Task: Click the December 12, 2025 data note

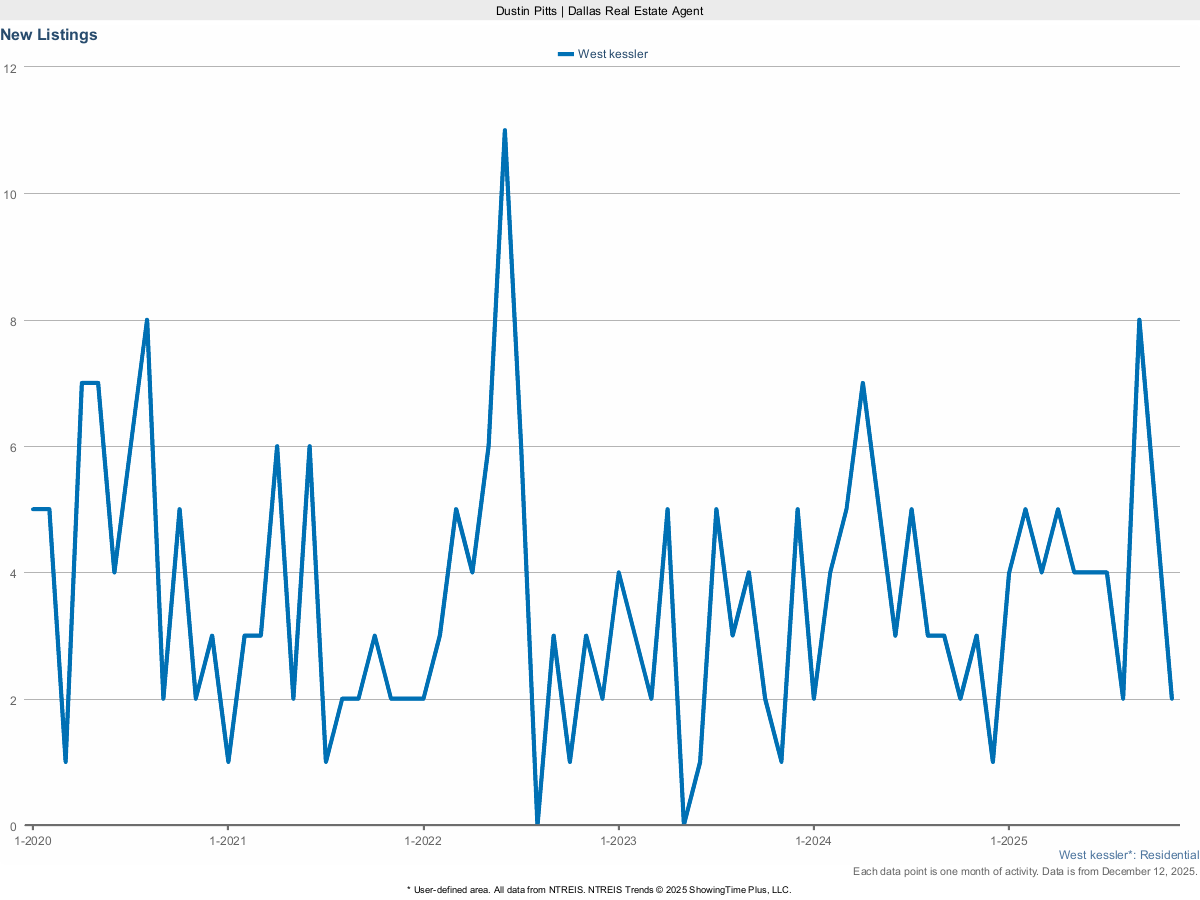Action: click(x=1023, y=871)
